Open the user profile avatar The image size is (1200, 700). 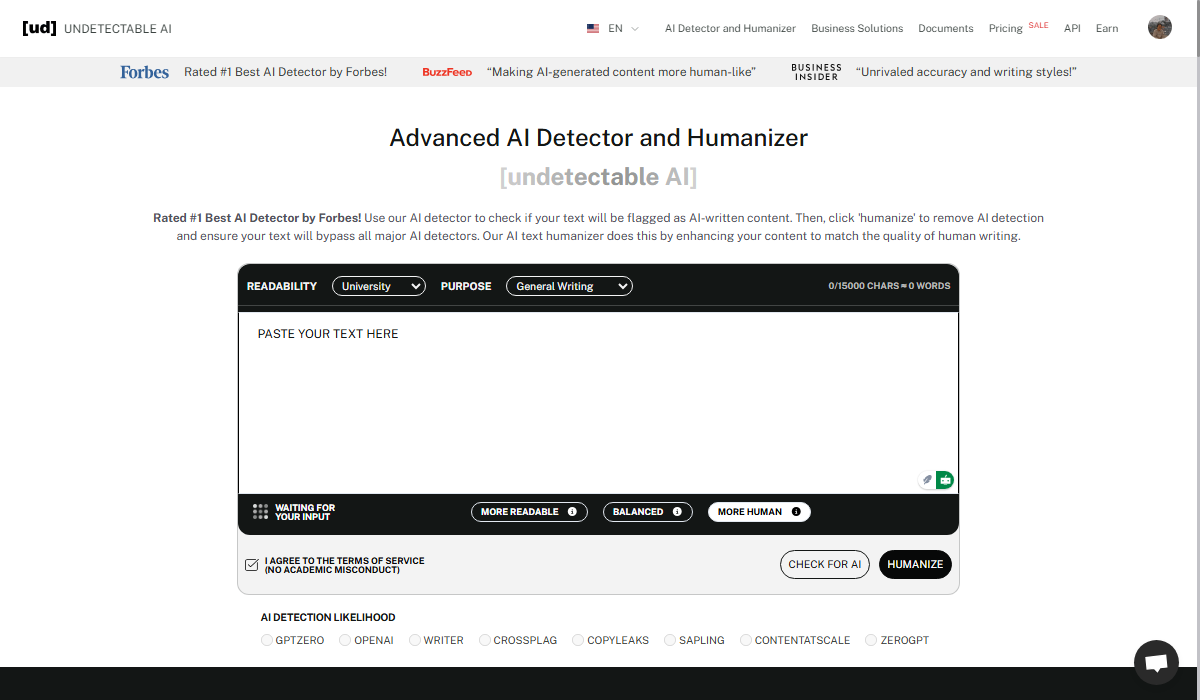click(x=1159, y=28)
